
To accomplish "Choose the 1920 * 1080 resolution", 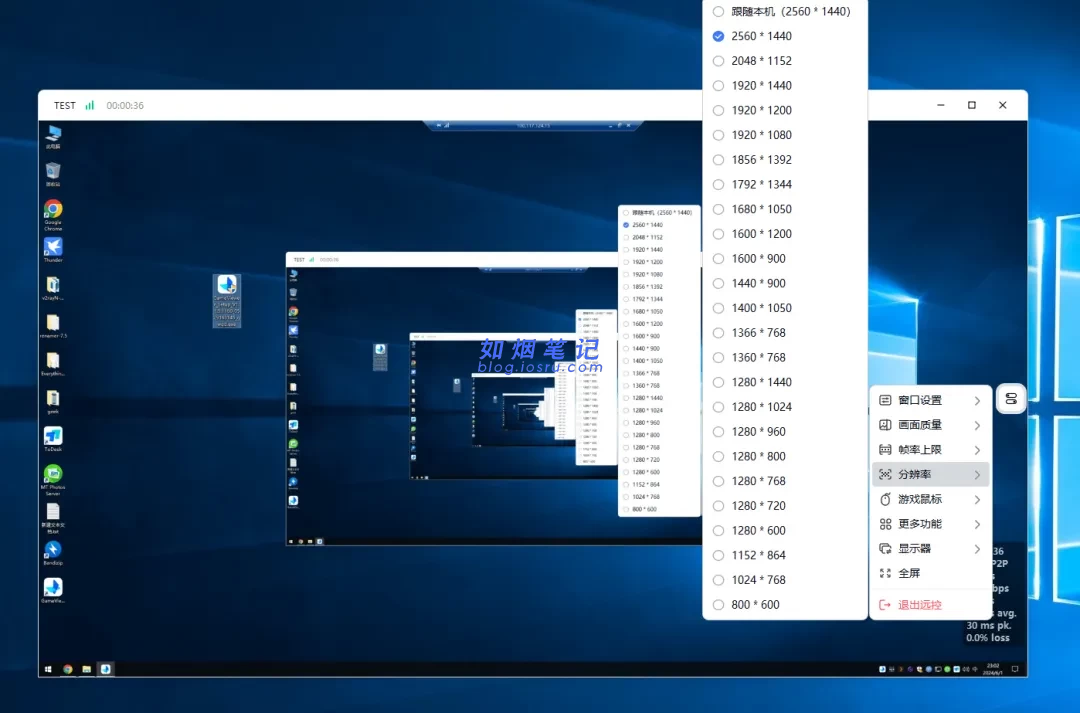I will (x=785, y=135).
